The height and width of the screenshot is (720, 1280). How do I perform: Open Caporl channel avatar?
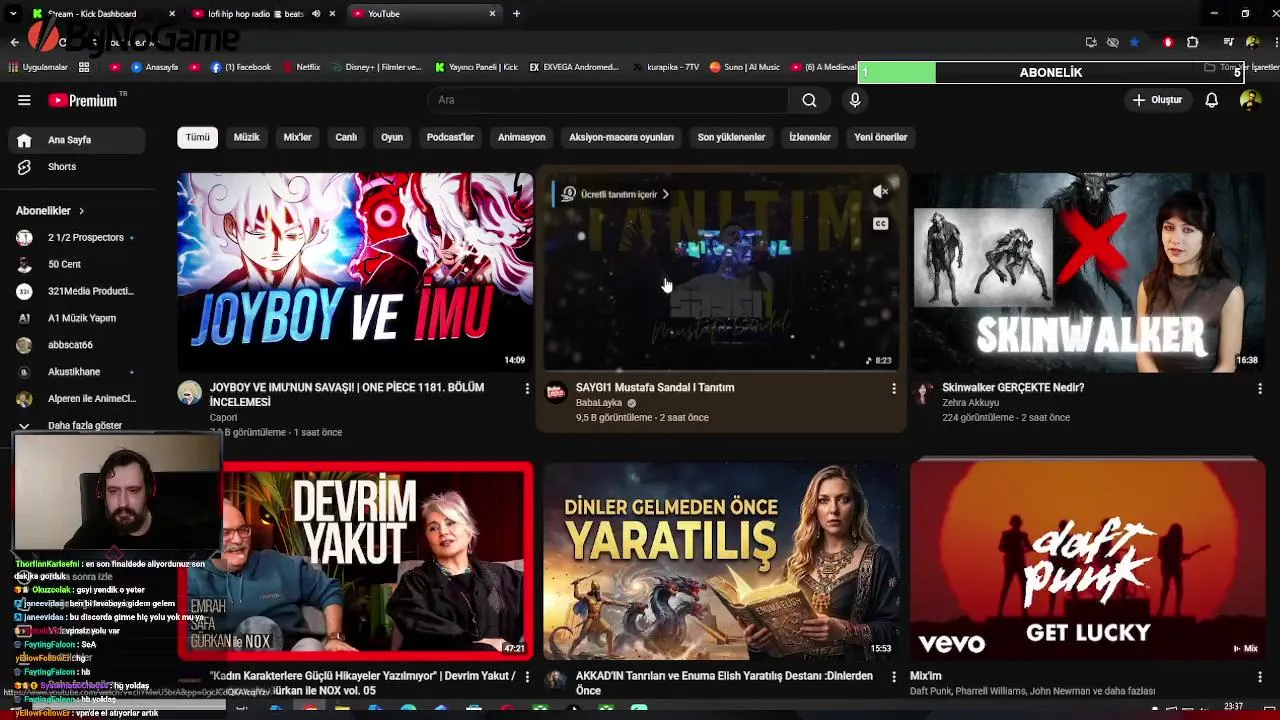pyautogui.click(x=190, y=392)
